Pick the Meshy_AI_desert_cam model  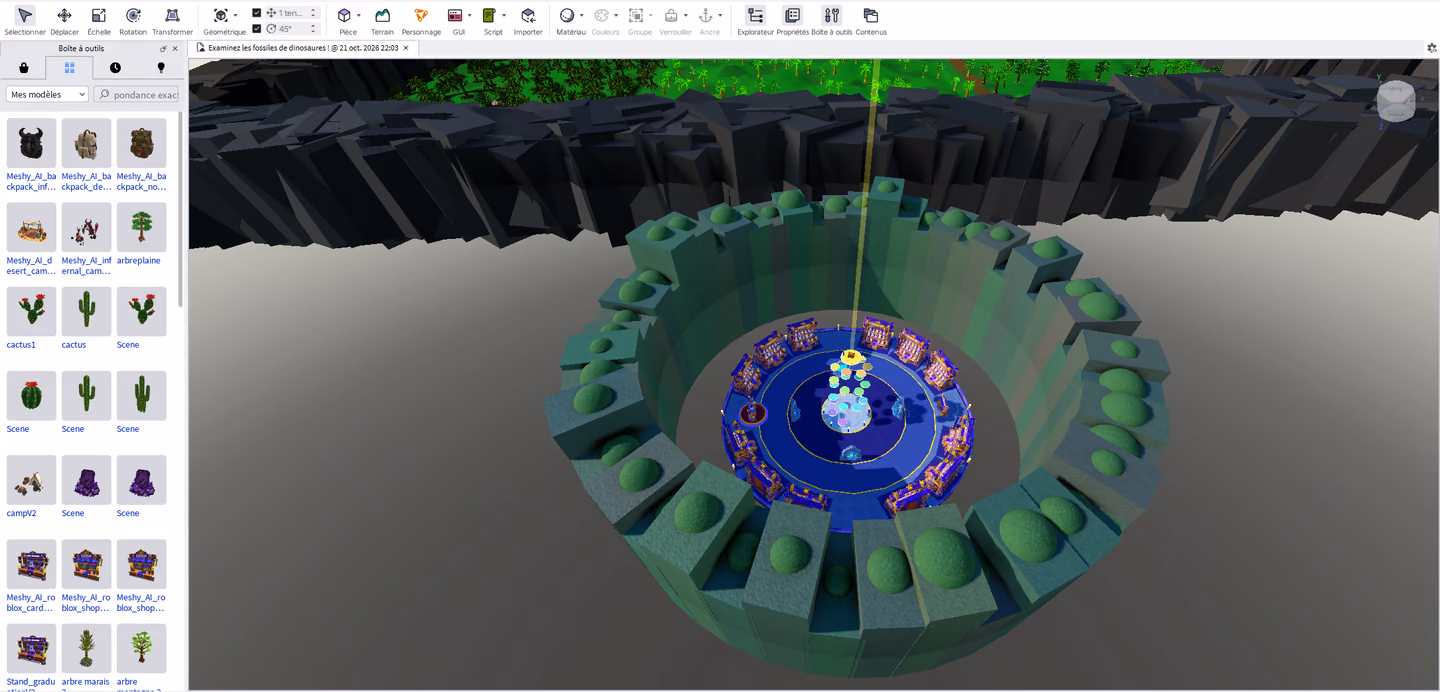point(31,227)
